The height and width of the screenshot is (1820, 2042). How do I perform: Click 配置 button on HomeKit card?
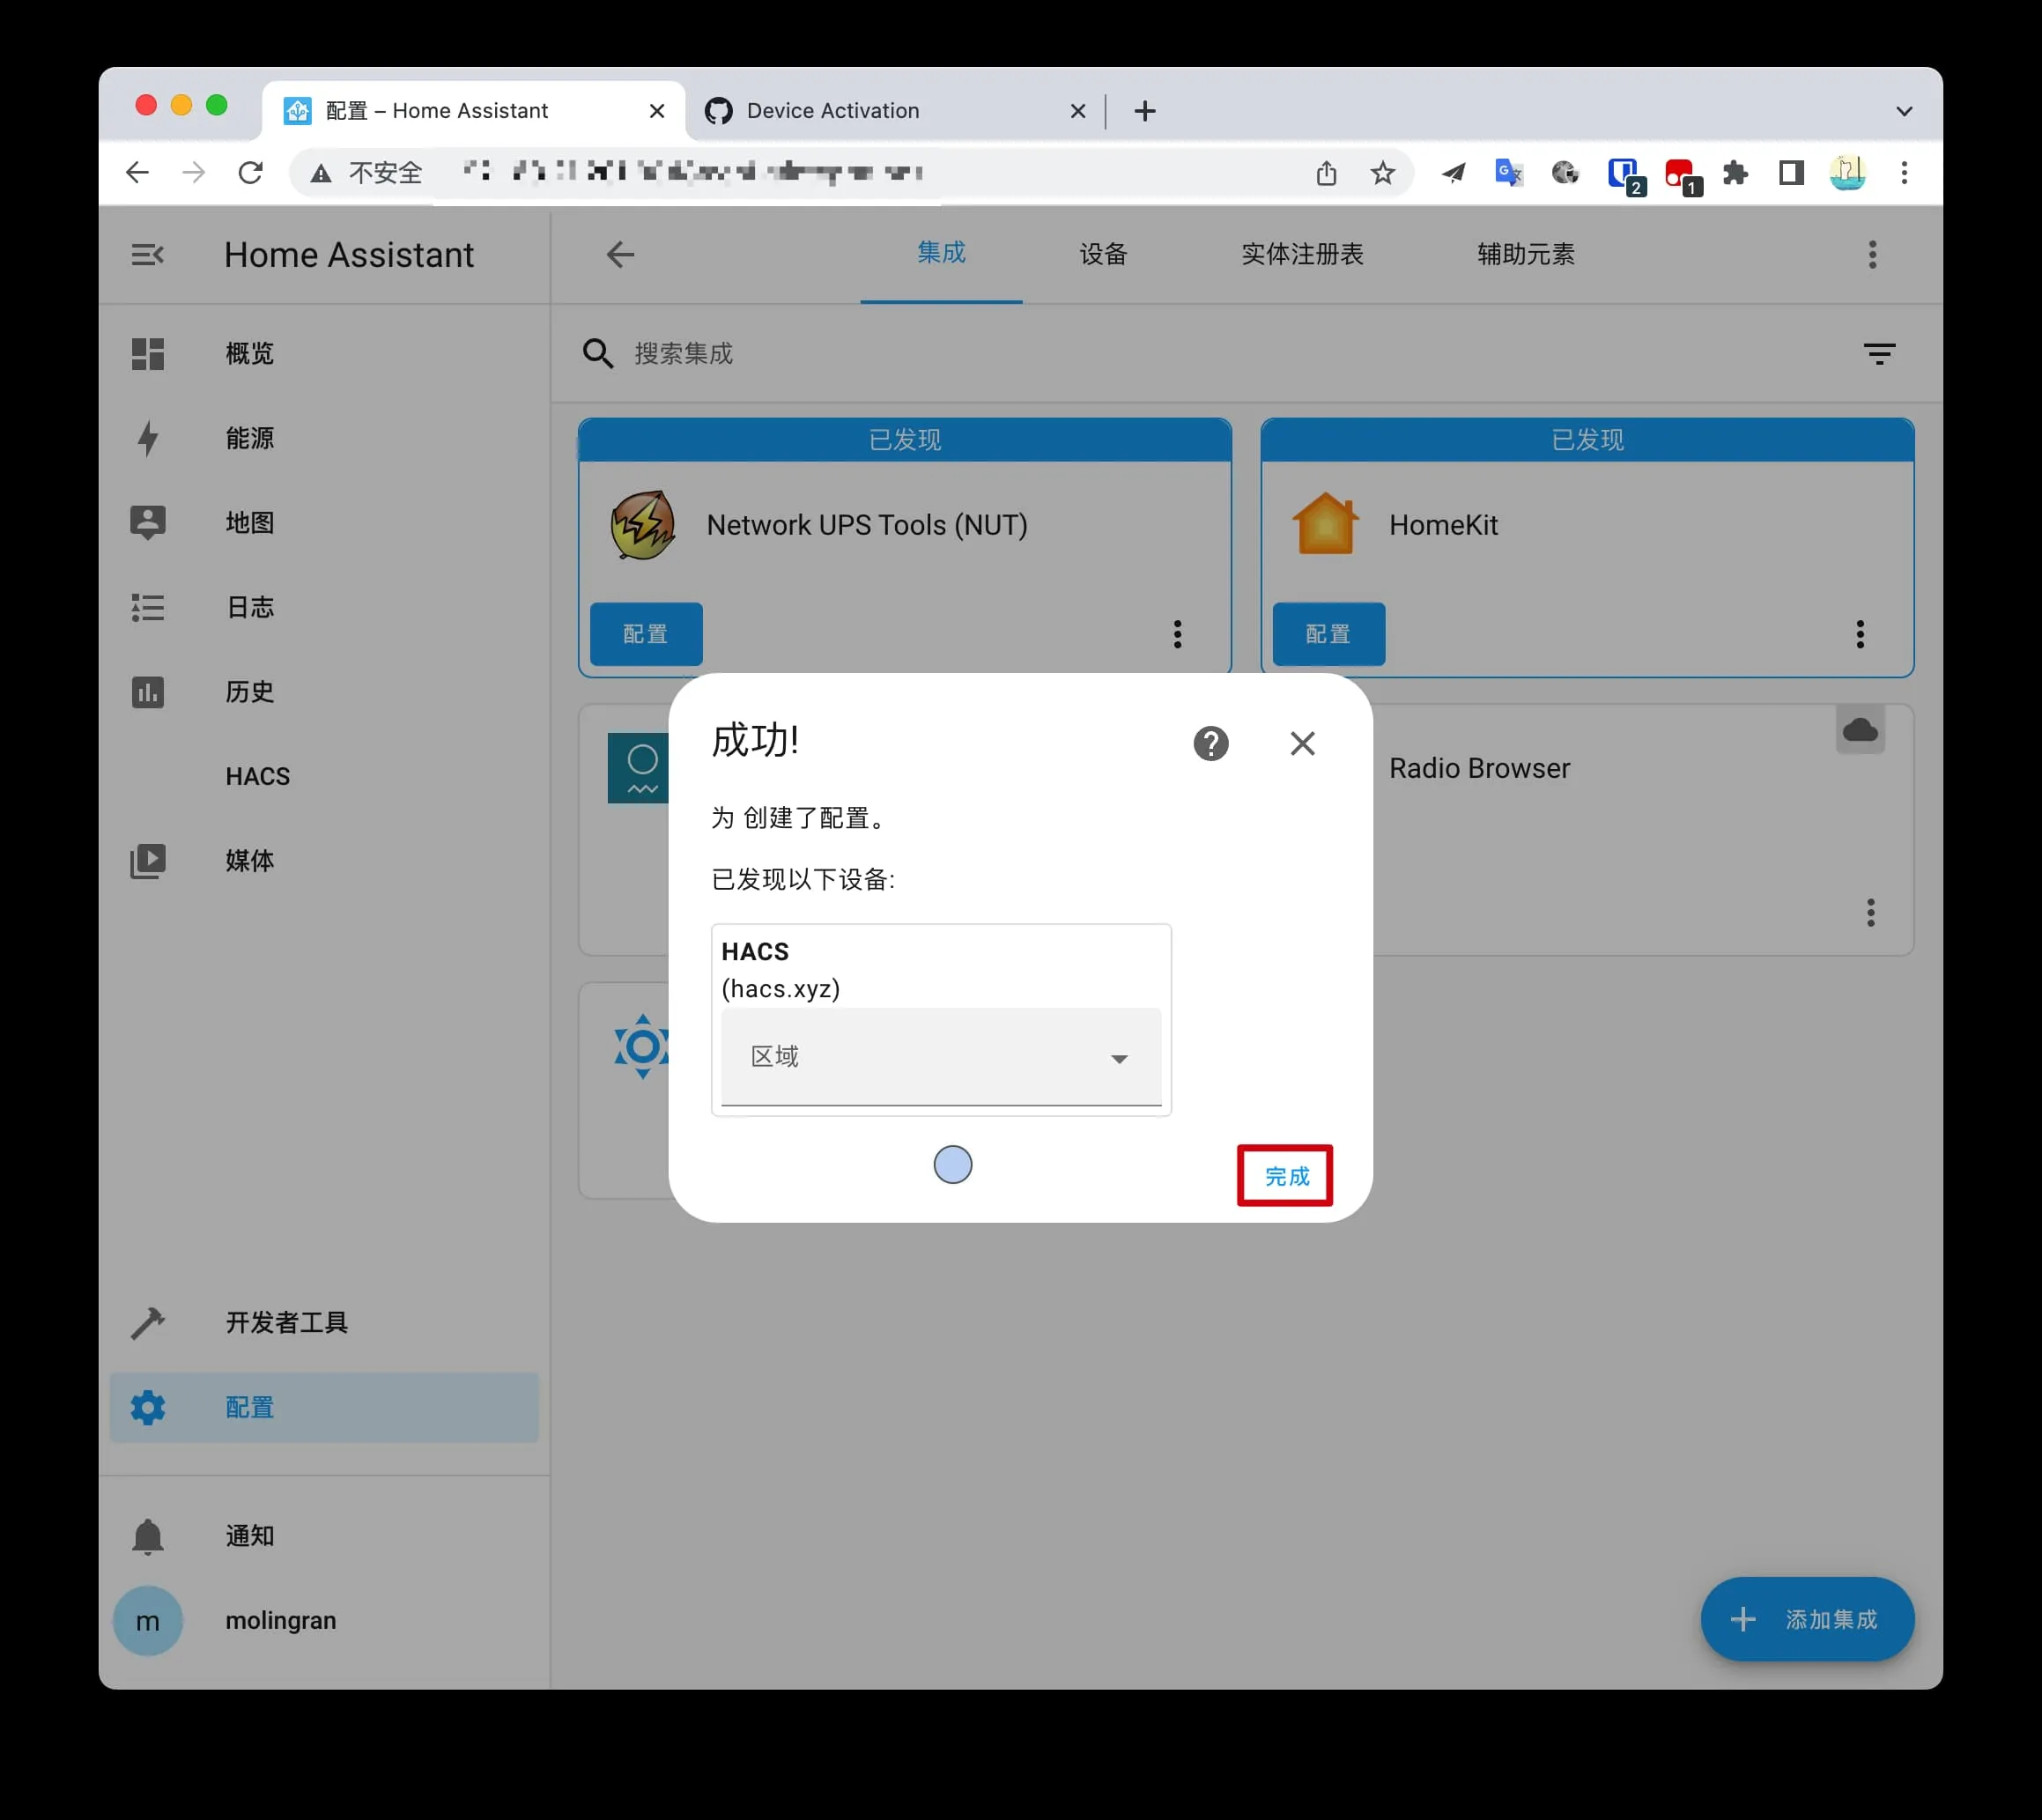[1328, 634]
